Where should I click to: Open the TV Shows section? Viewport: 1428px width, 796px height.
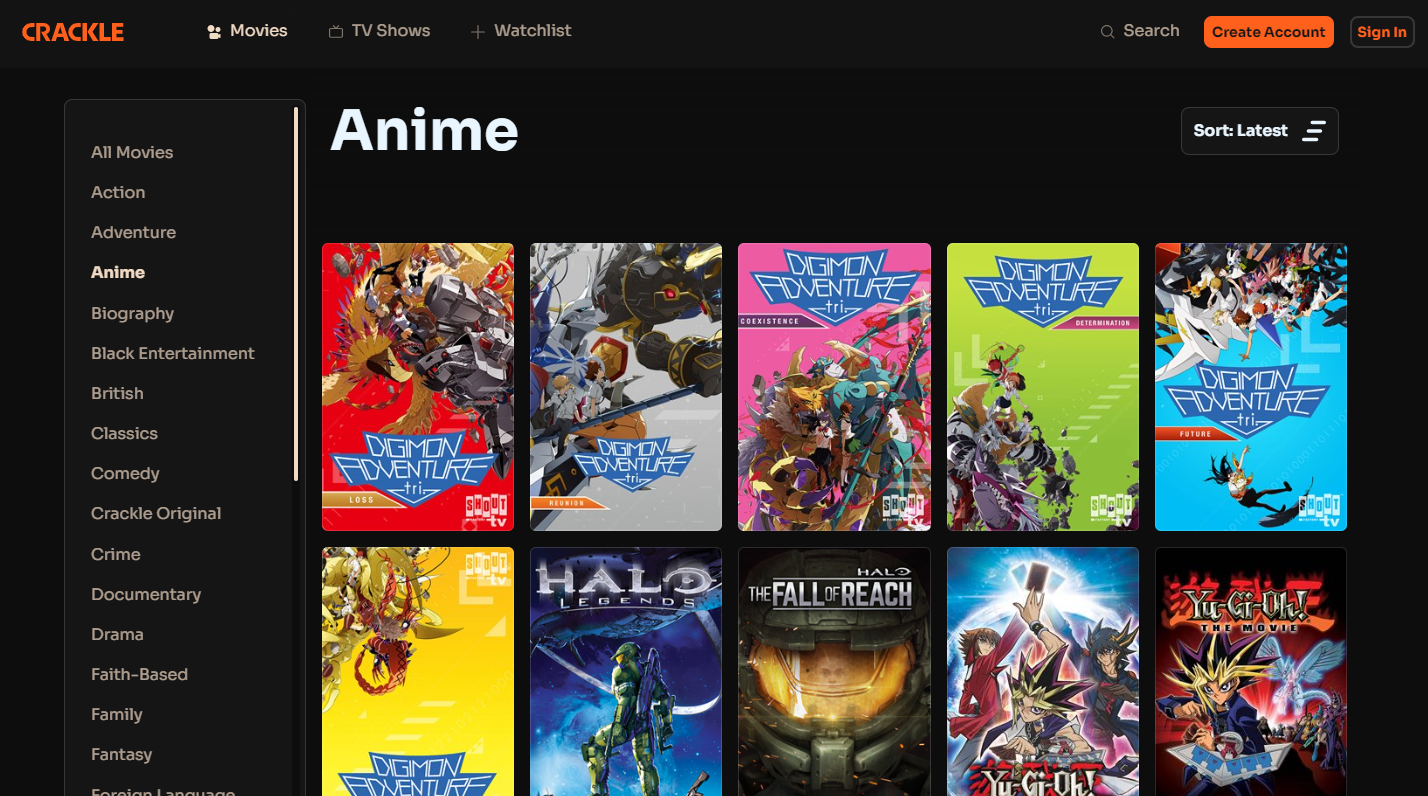click(379, 31)
